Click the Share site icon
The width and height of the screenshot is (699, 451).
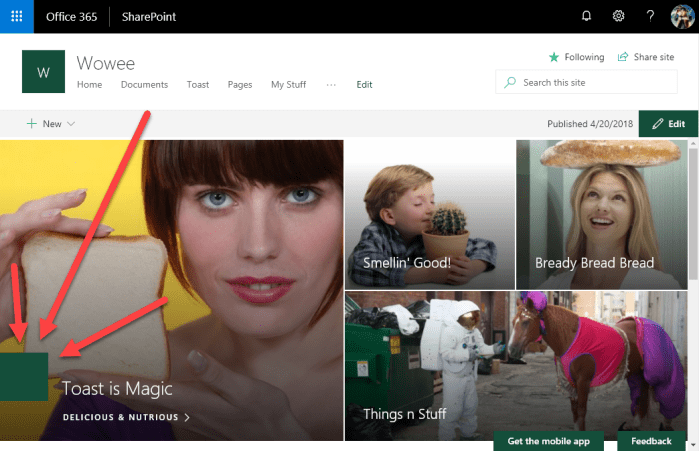pos(623,57)
